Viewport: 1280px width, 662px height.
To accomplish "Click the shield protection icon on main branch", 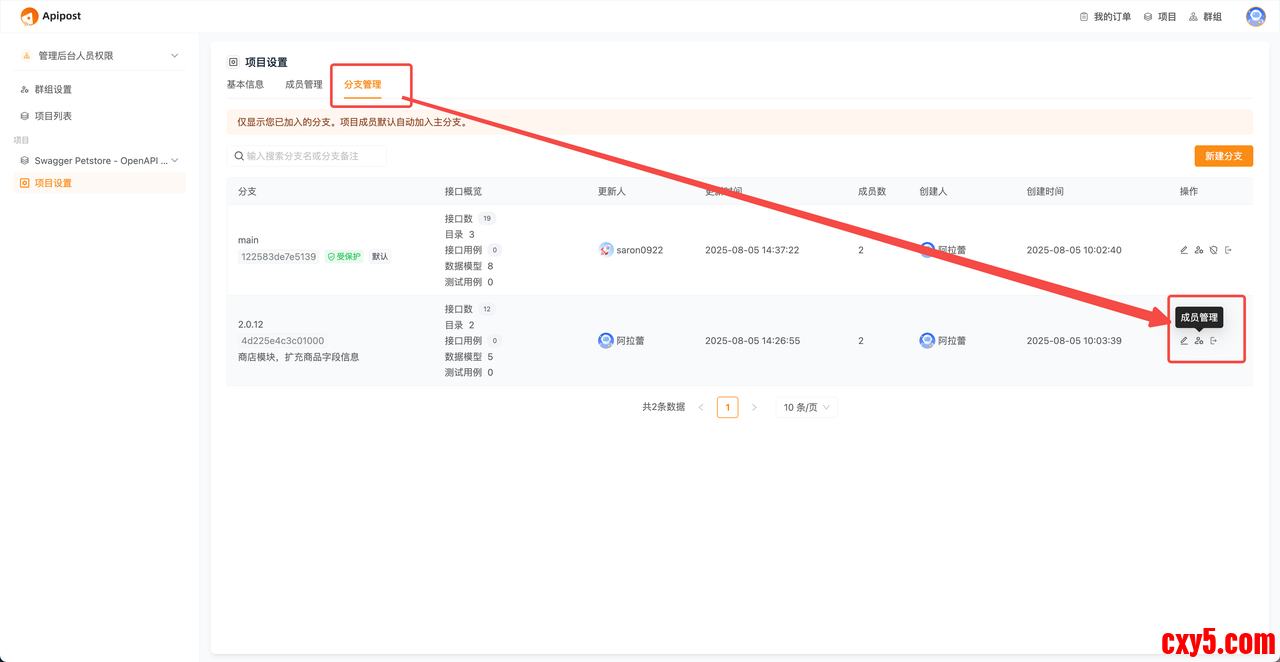I will 1213,250.
